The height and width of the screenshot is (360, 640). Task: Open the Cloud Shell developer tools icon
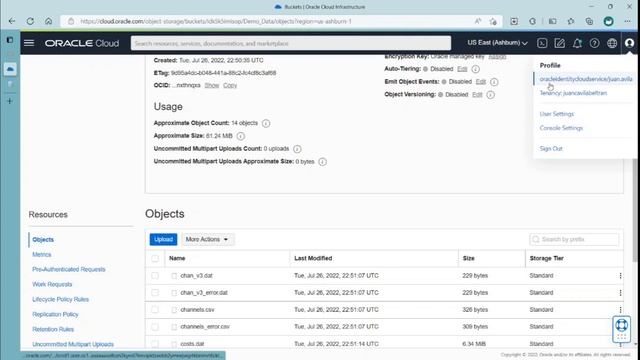point(542,43)
